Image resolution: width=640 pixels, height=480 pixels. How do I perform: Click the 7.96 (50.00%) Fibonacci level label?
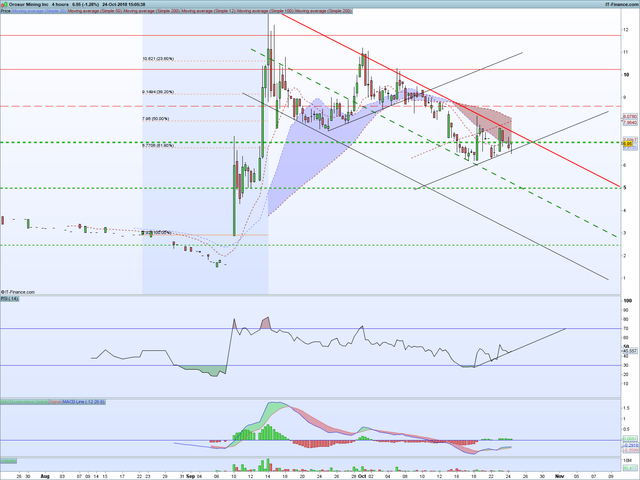(156, 119)
